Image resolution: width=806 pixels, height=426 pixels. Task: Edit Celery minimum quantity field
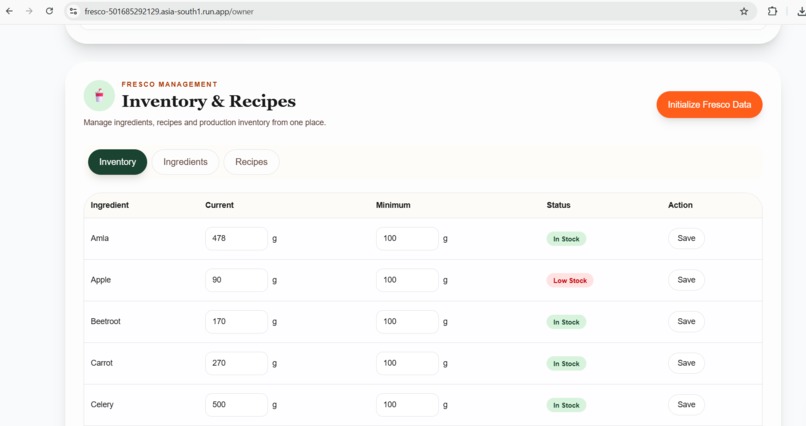point(407,405)
